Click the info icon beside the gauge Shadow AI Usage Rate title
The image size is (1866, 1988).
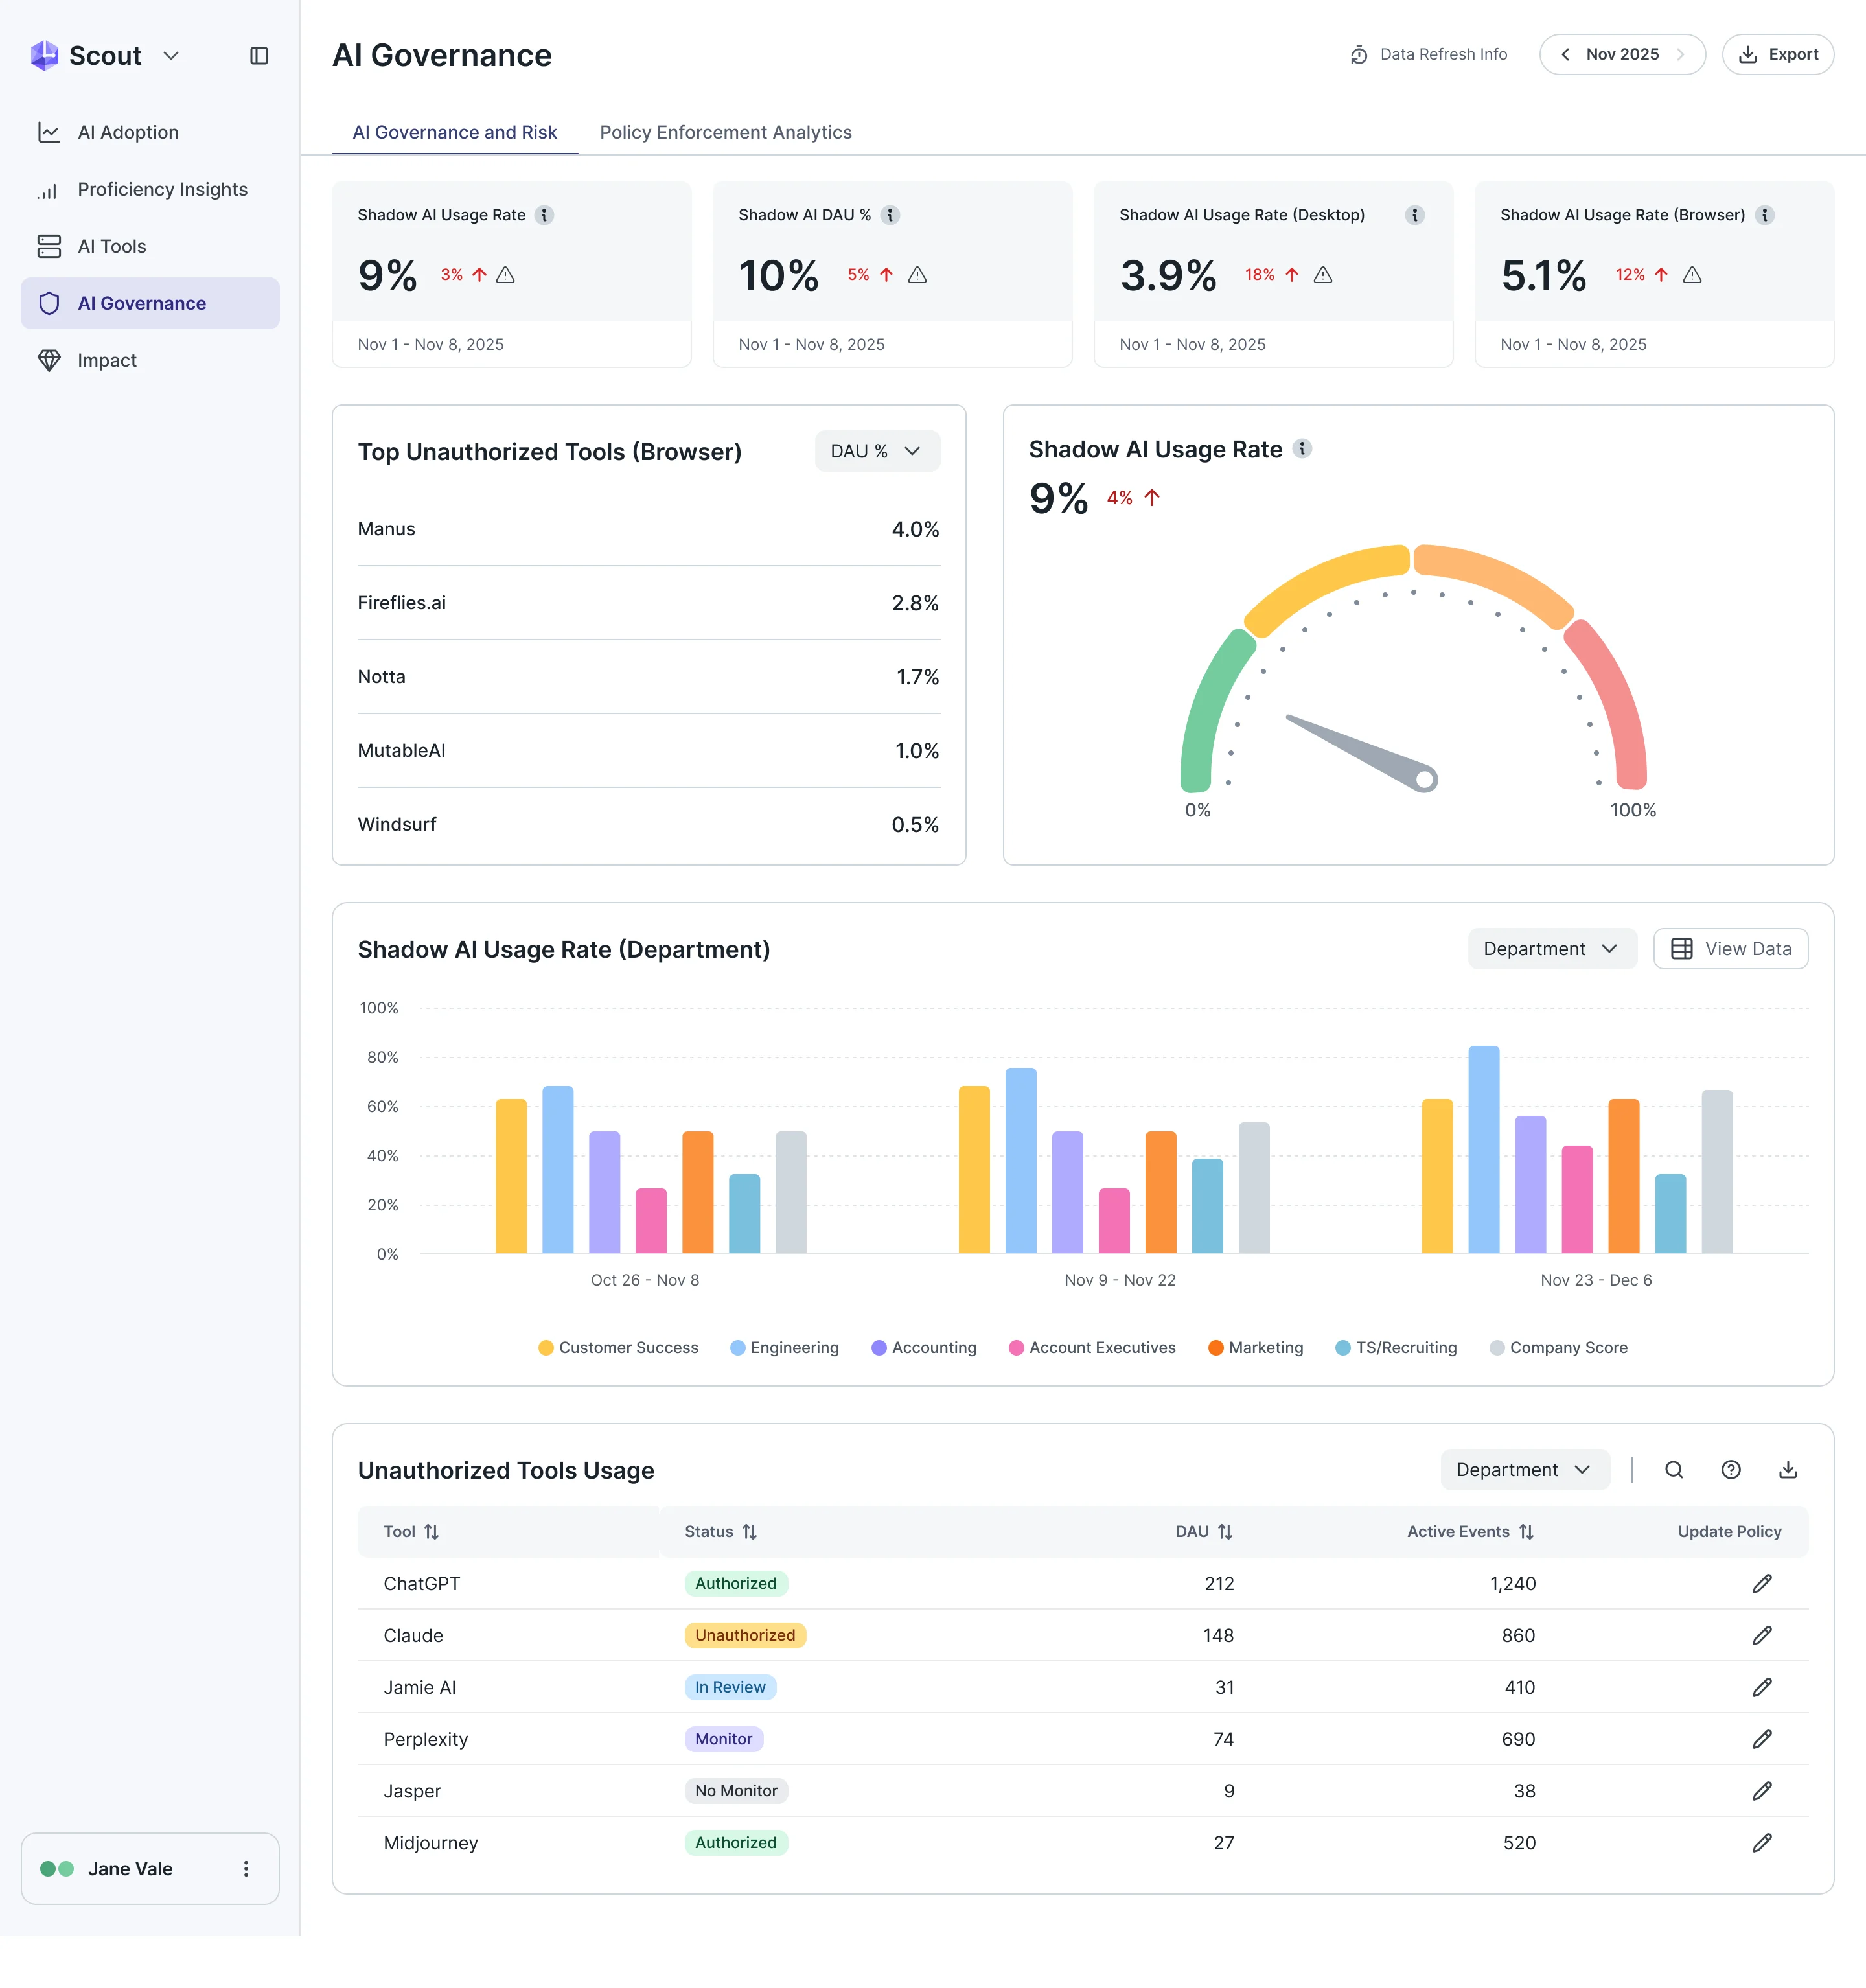[x=1302, y=448]
